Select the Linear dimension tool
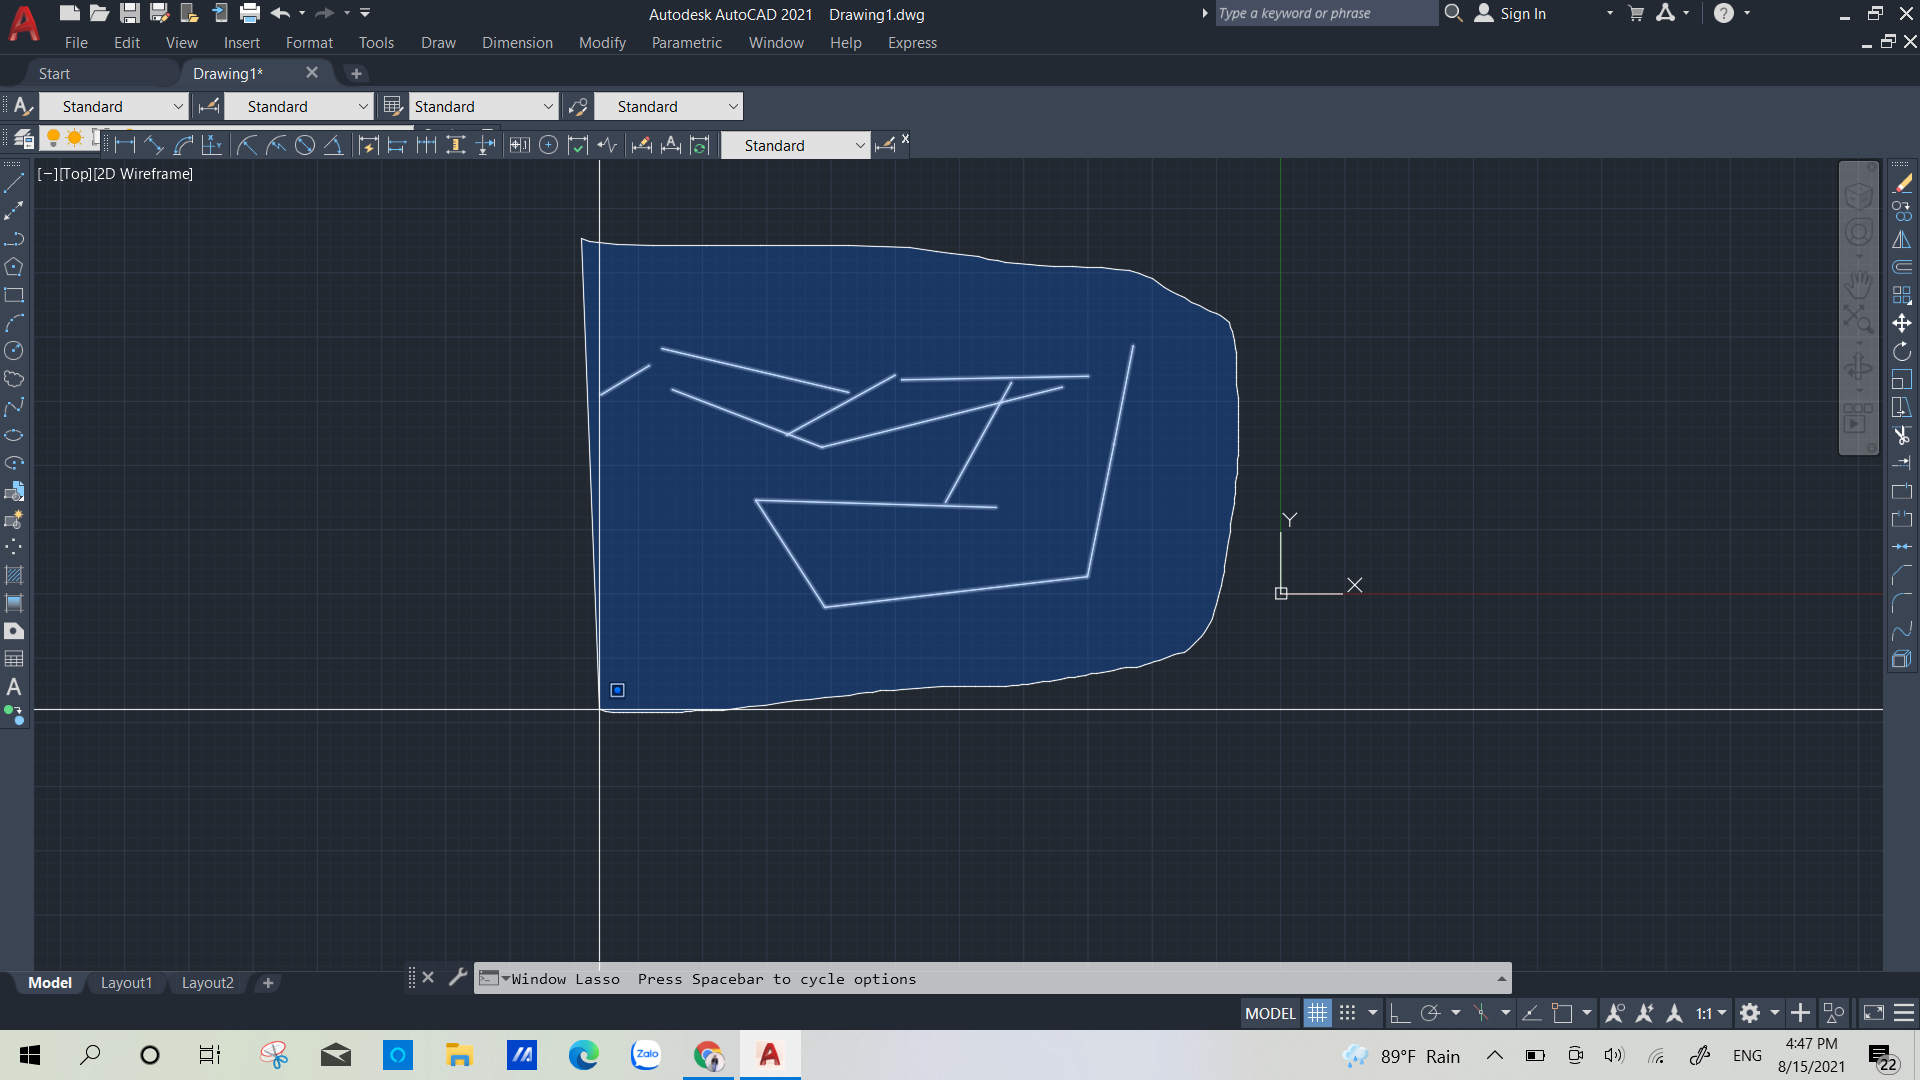 click(x=125, y=146)
